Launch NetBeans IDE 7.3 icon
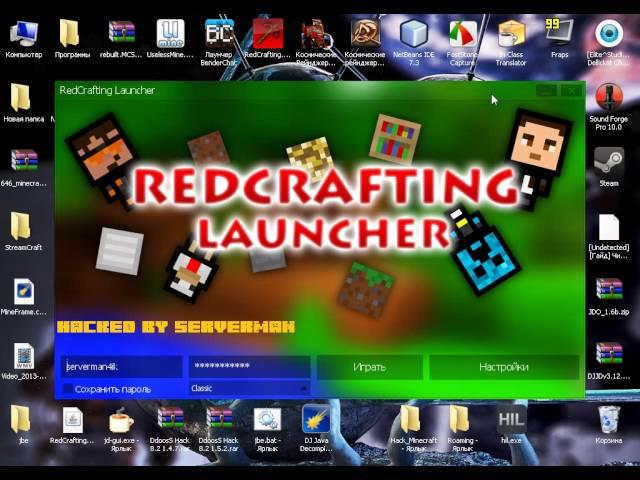 [413, 33]
